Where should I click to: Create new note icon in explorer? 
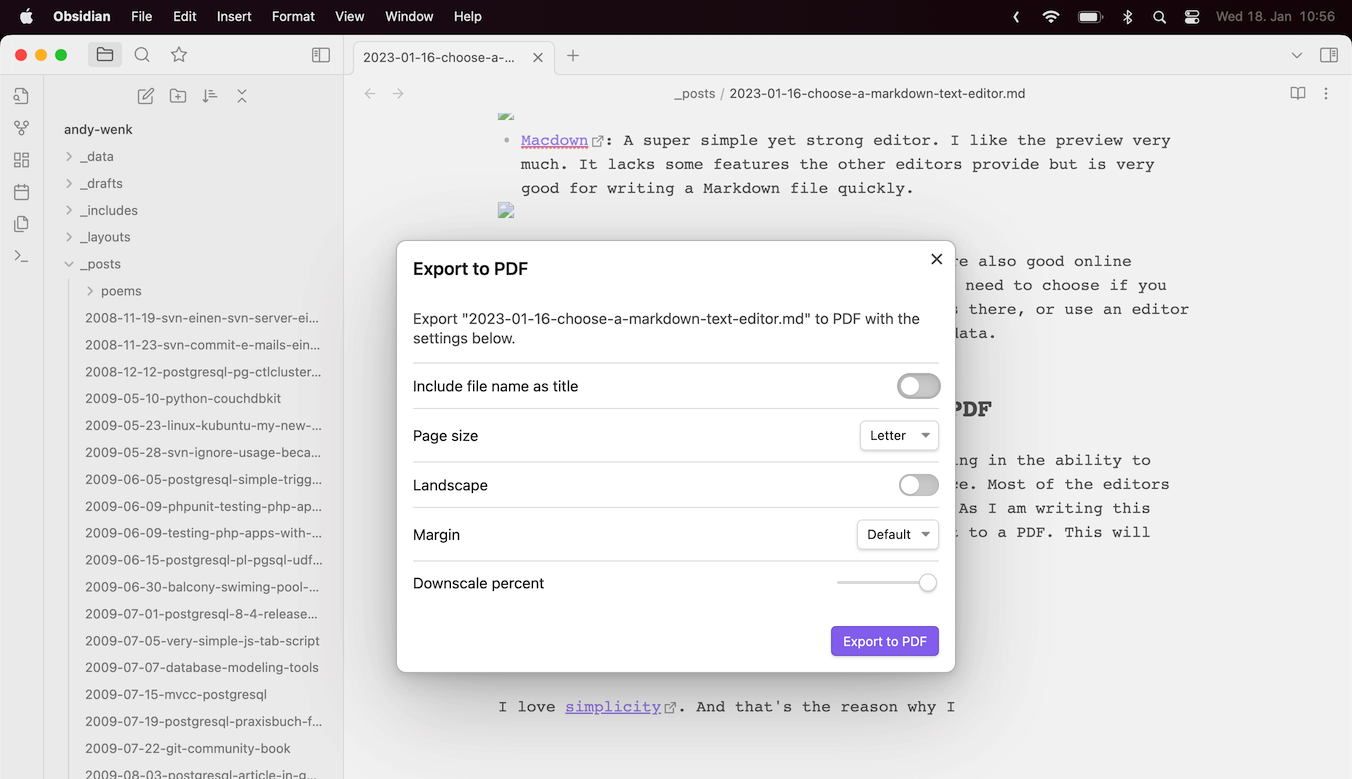(x=146, y=96)
